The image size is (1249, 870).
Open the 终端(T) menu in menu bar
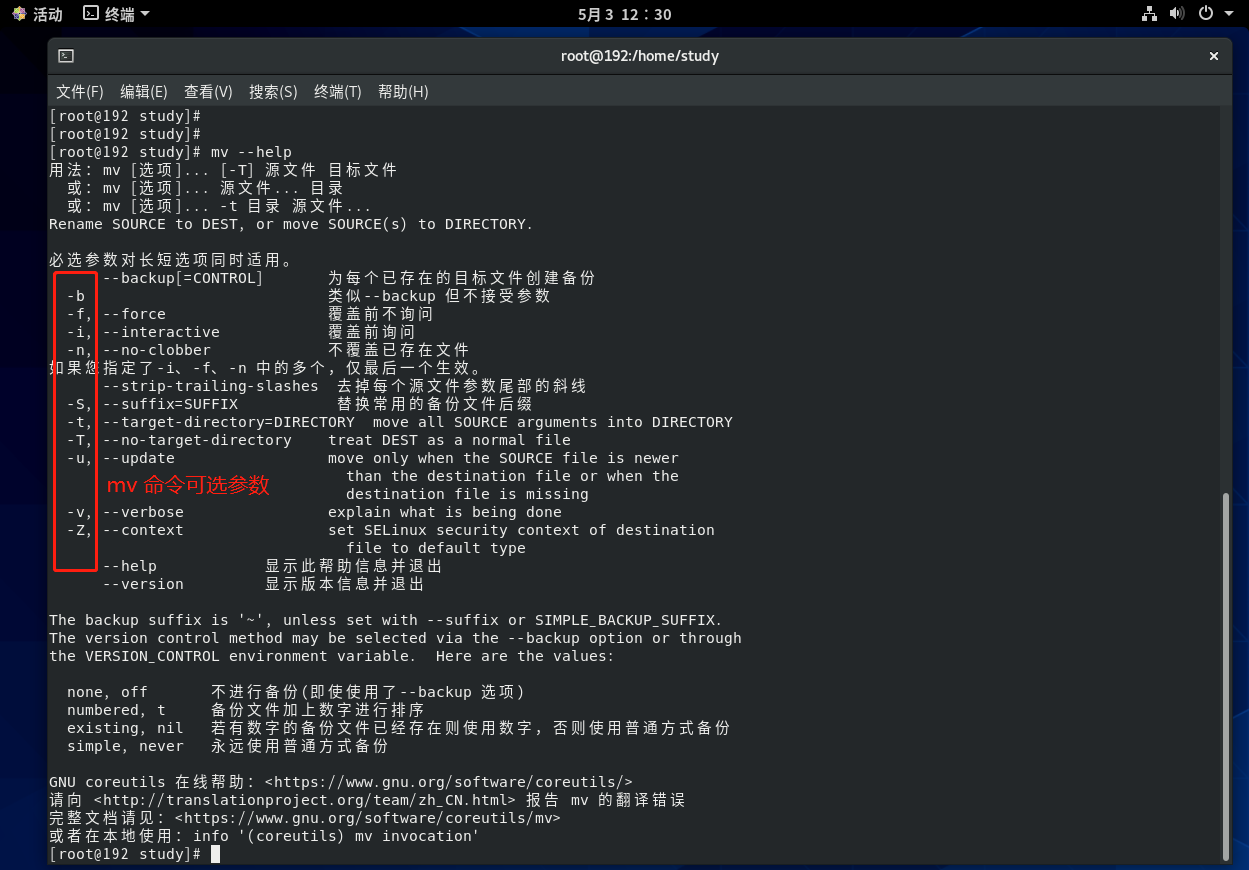(337, 92)
